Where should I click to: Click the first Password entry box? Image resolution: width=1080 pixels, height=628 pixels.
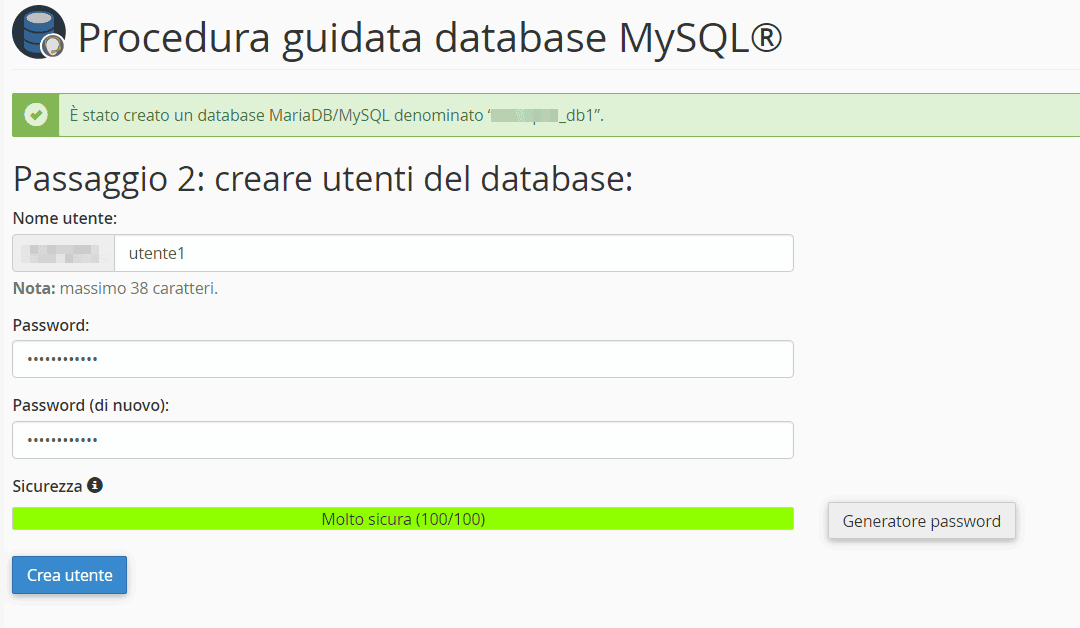click(402, 359)
